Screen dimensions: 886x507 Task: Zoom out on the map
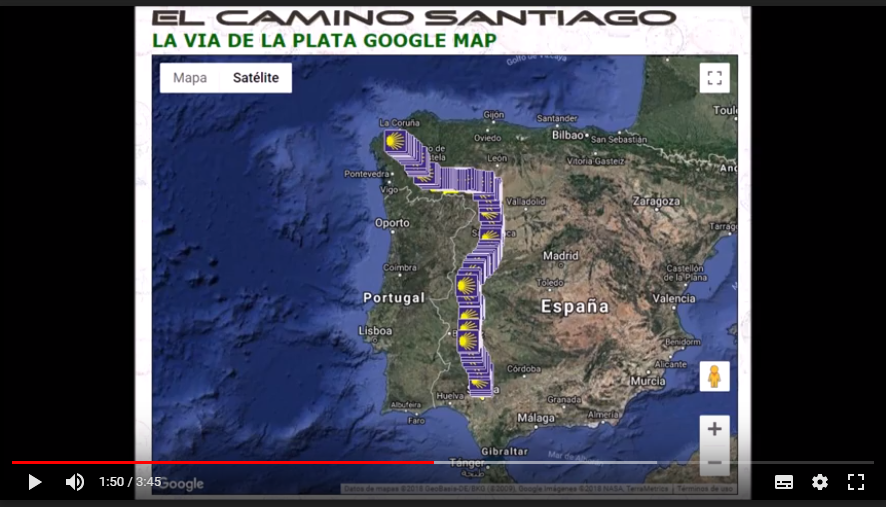714,461
